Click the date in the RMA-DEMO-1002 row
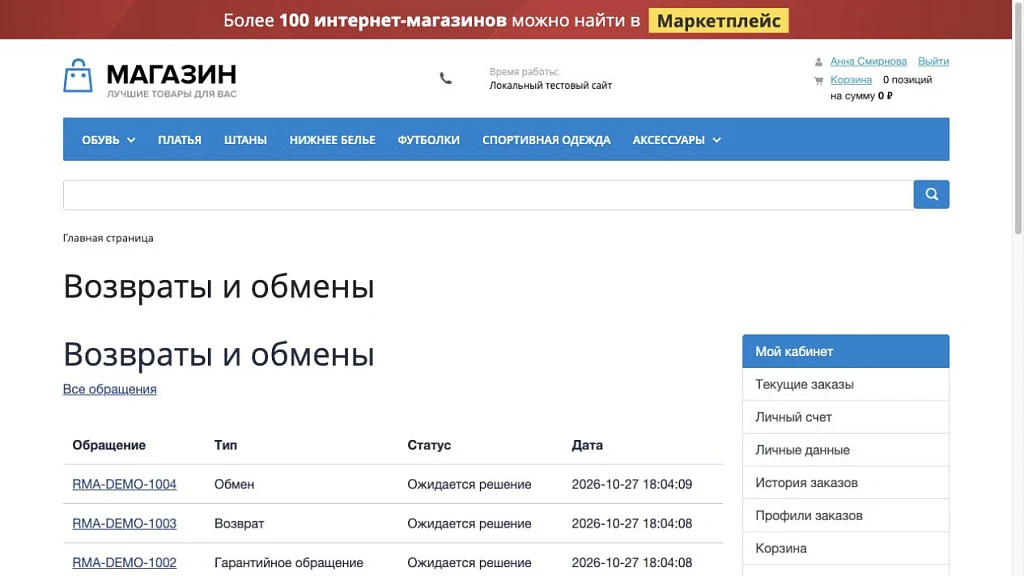The height and width of the screenshot is (576, 1024). coord(632,563)
